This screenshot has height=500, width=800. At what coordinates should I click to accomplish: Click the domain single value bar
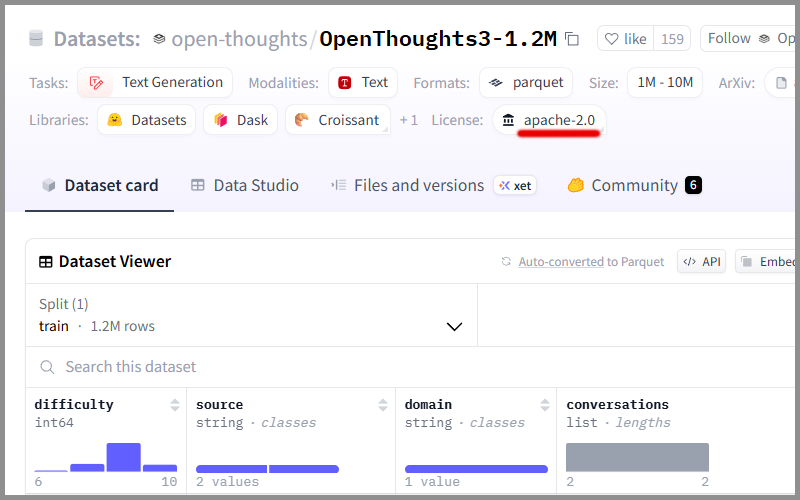(x=476, y=469)
